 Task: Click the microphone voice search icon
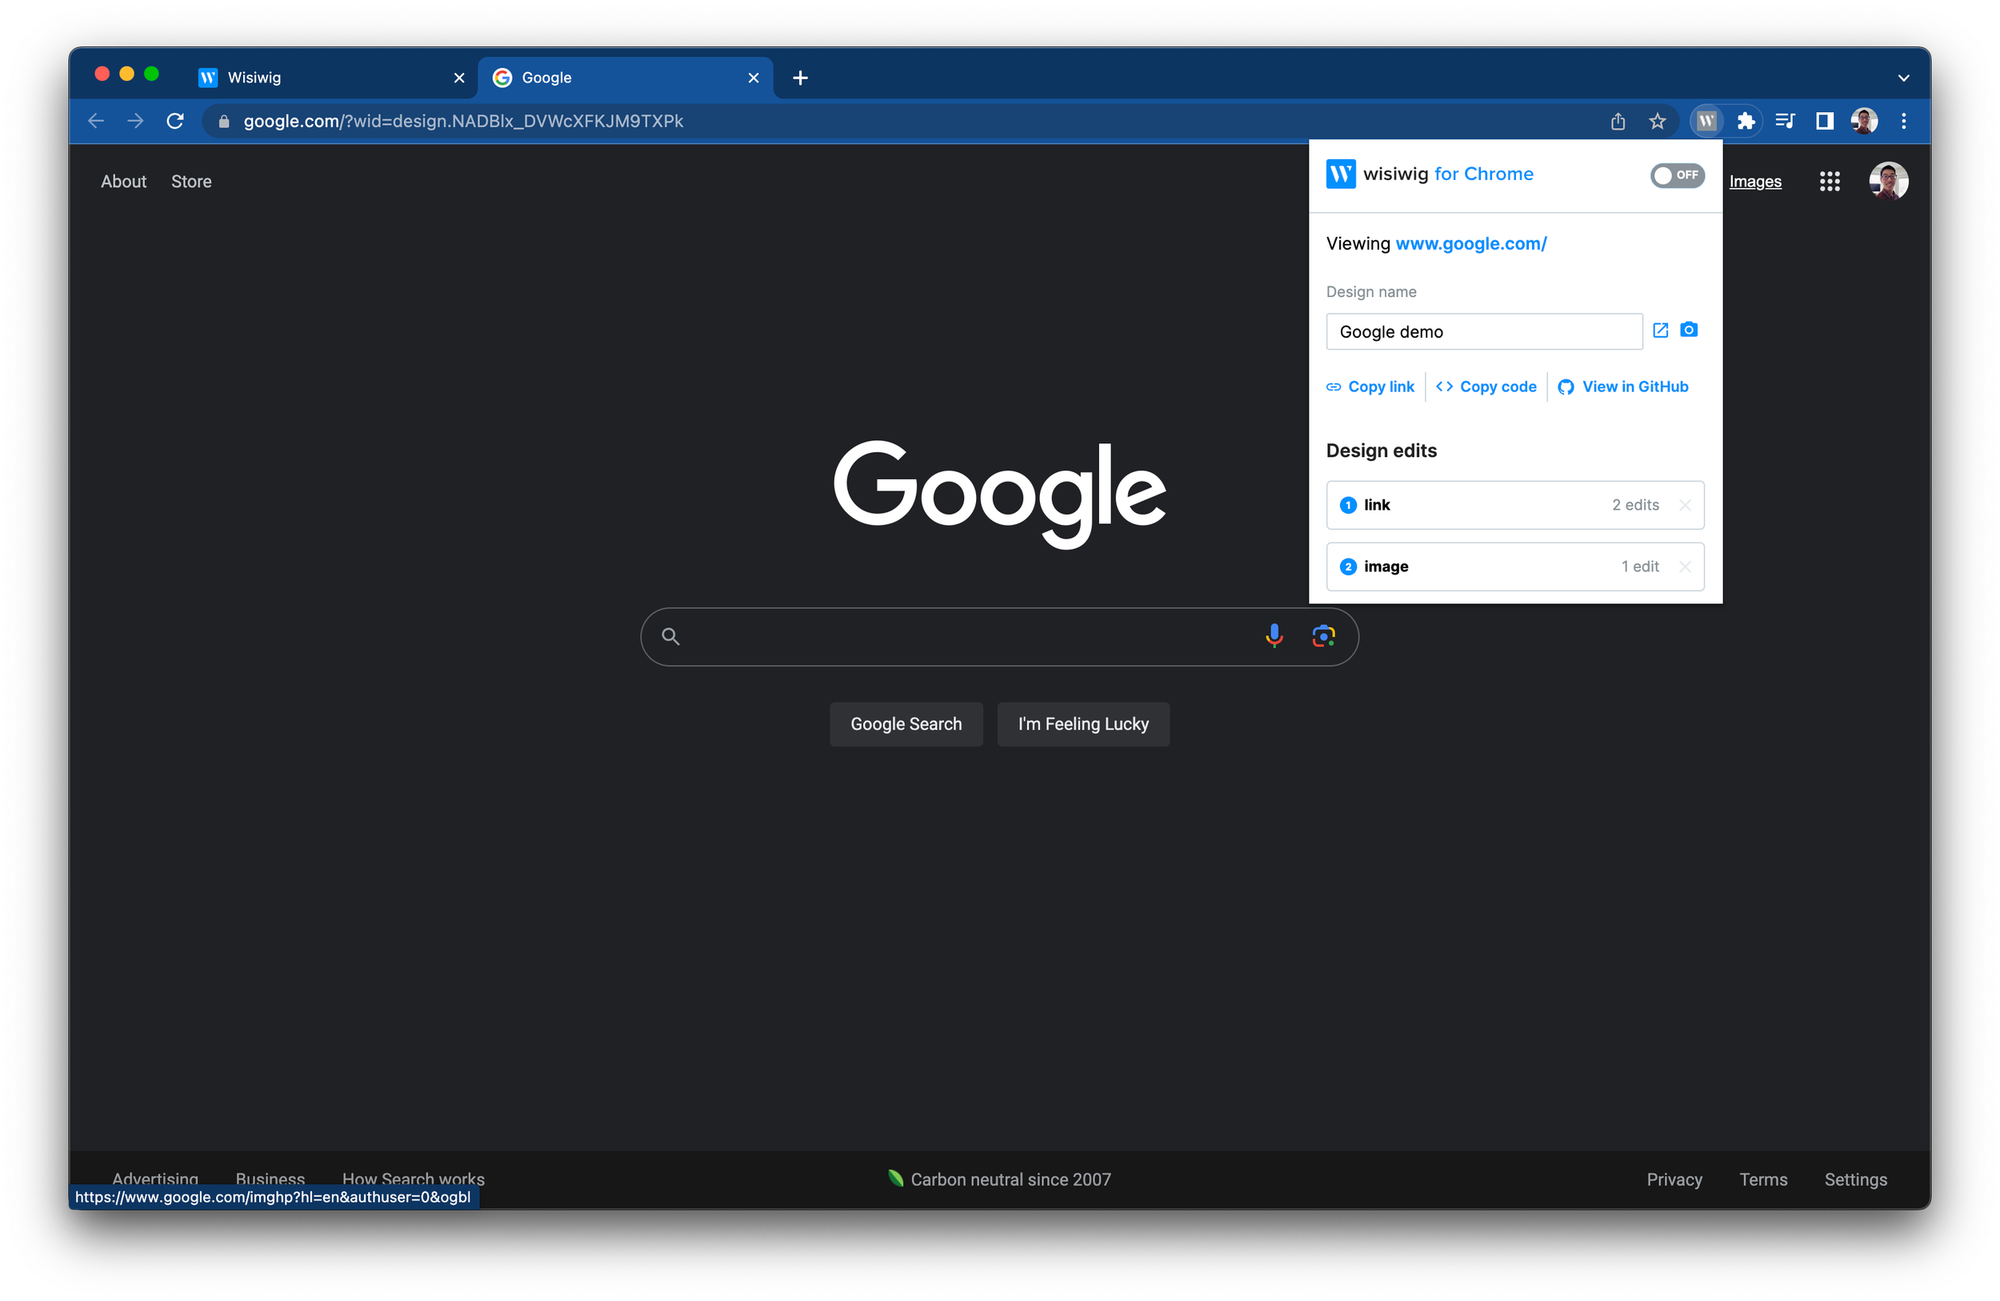pos(1274,636)
